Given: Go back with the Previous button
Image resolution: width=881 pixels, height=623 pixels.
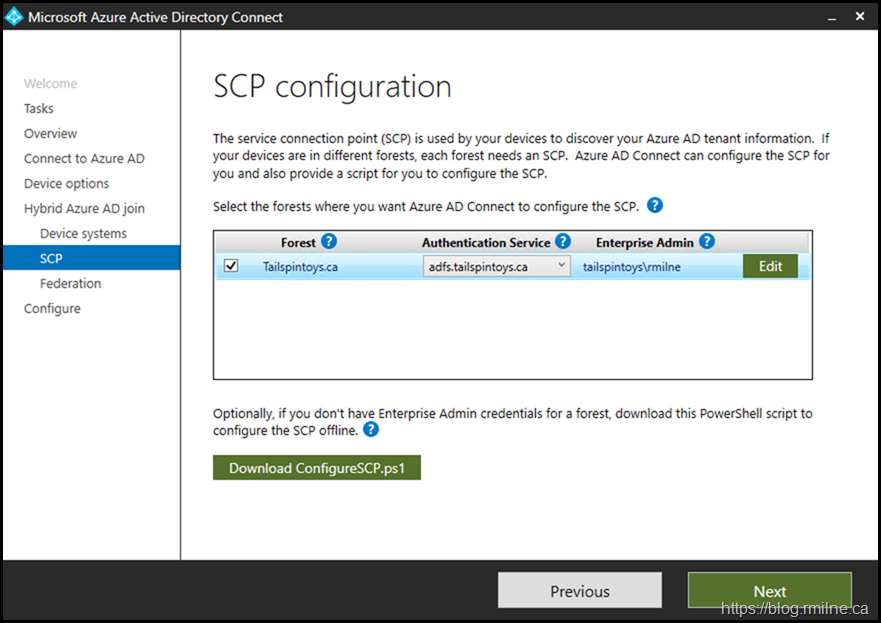Looking at the screenshot, I should coord(579,591).
